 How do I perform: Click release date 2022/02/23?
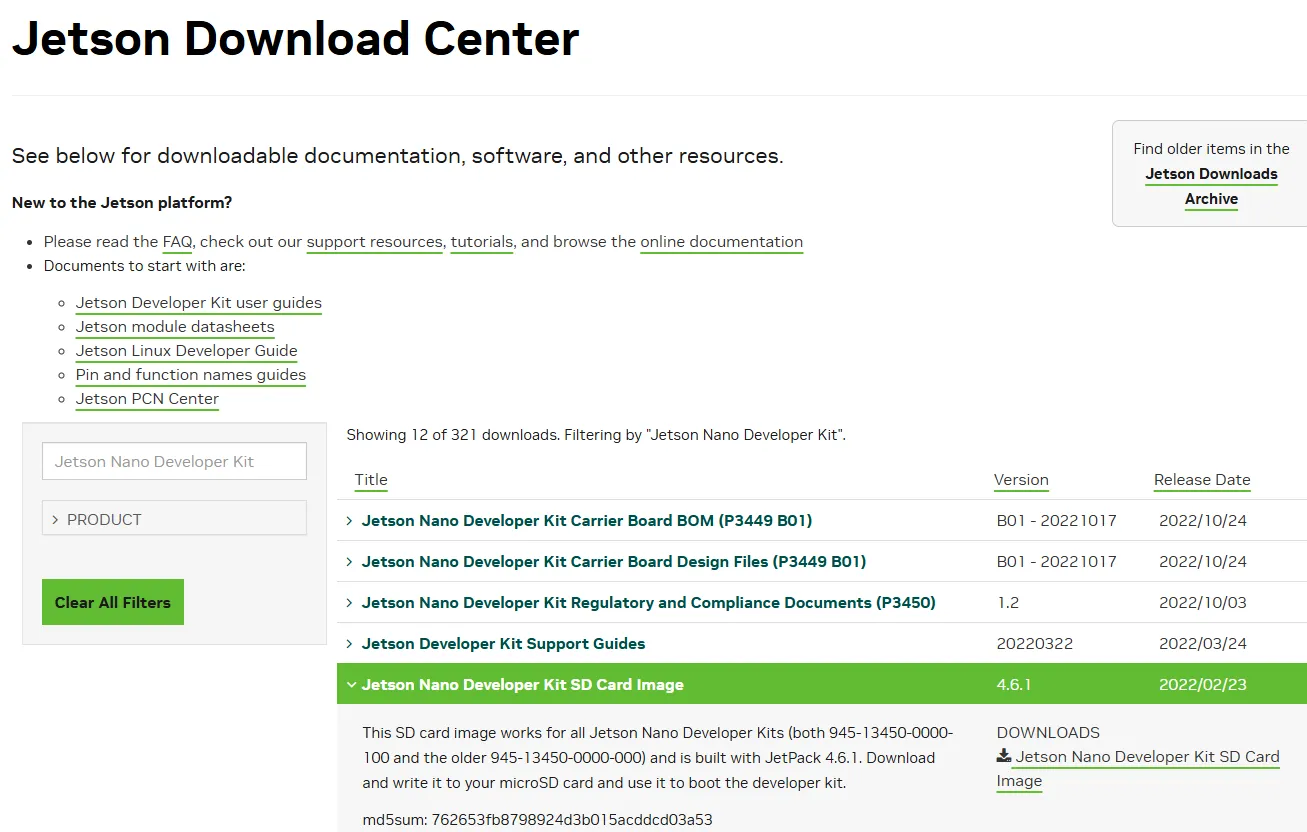[1203, 685]
